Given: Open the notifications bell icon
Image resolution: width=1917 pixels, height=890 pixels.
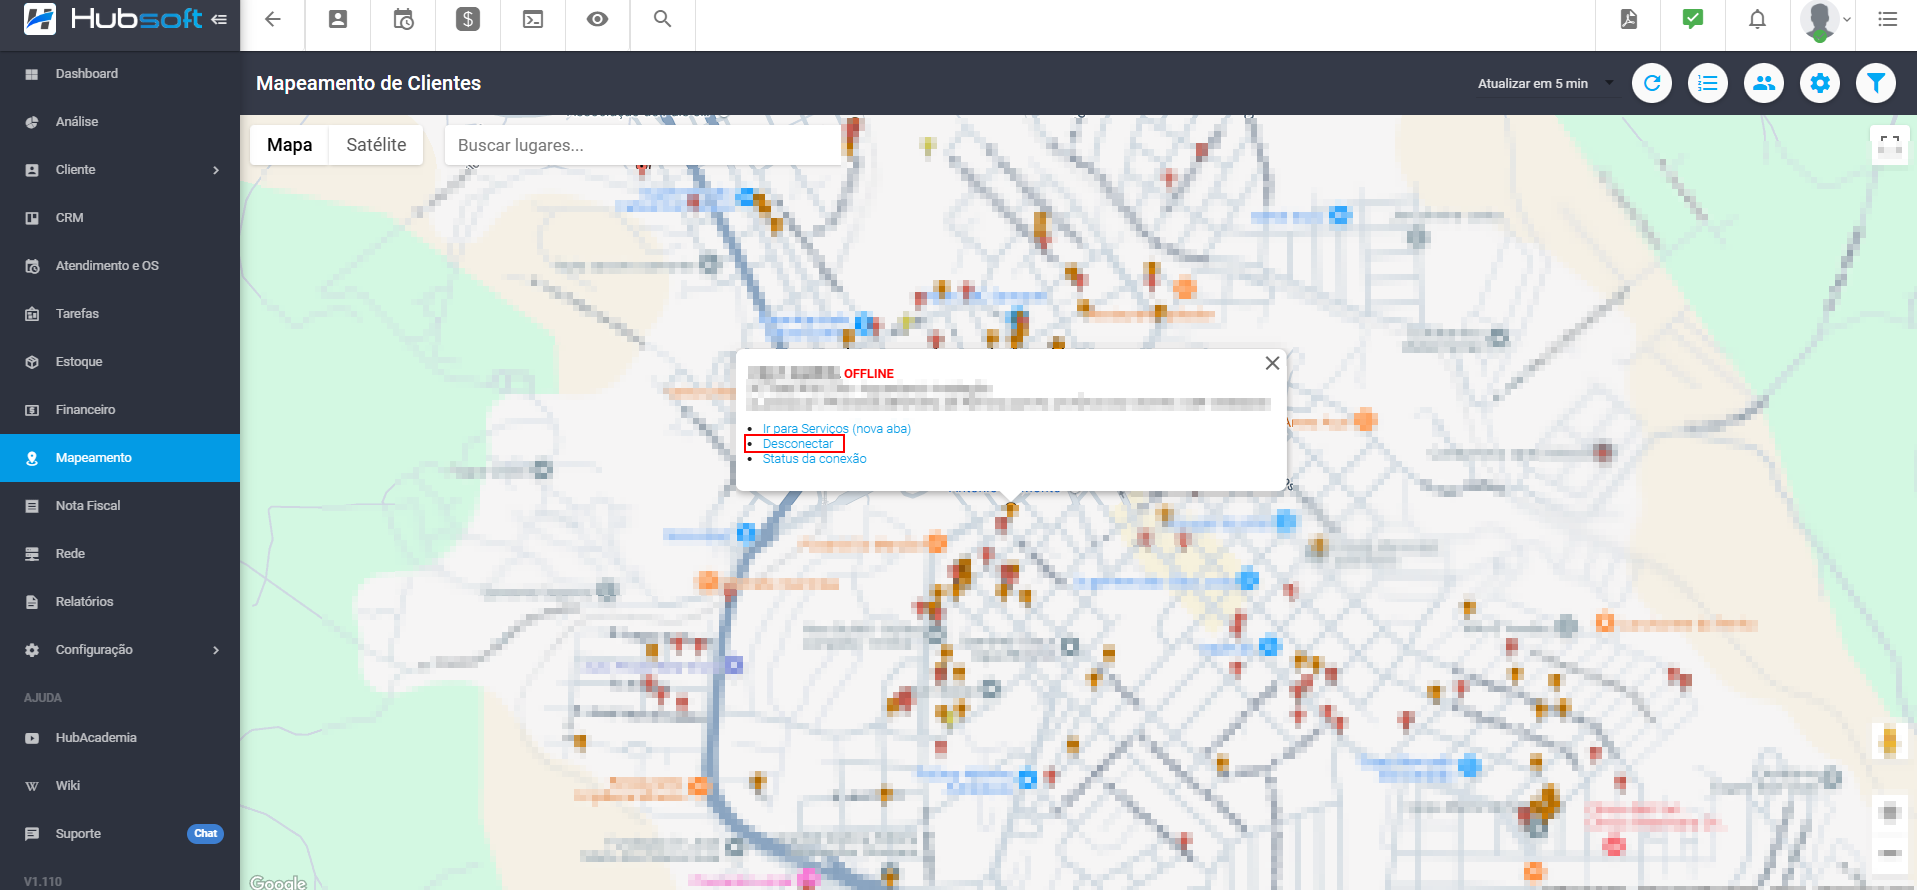Looking at the screenshot, I should [1757, 19].
